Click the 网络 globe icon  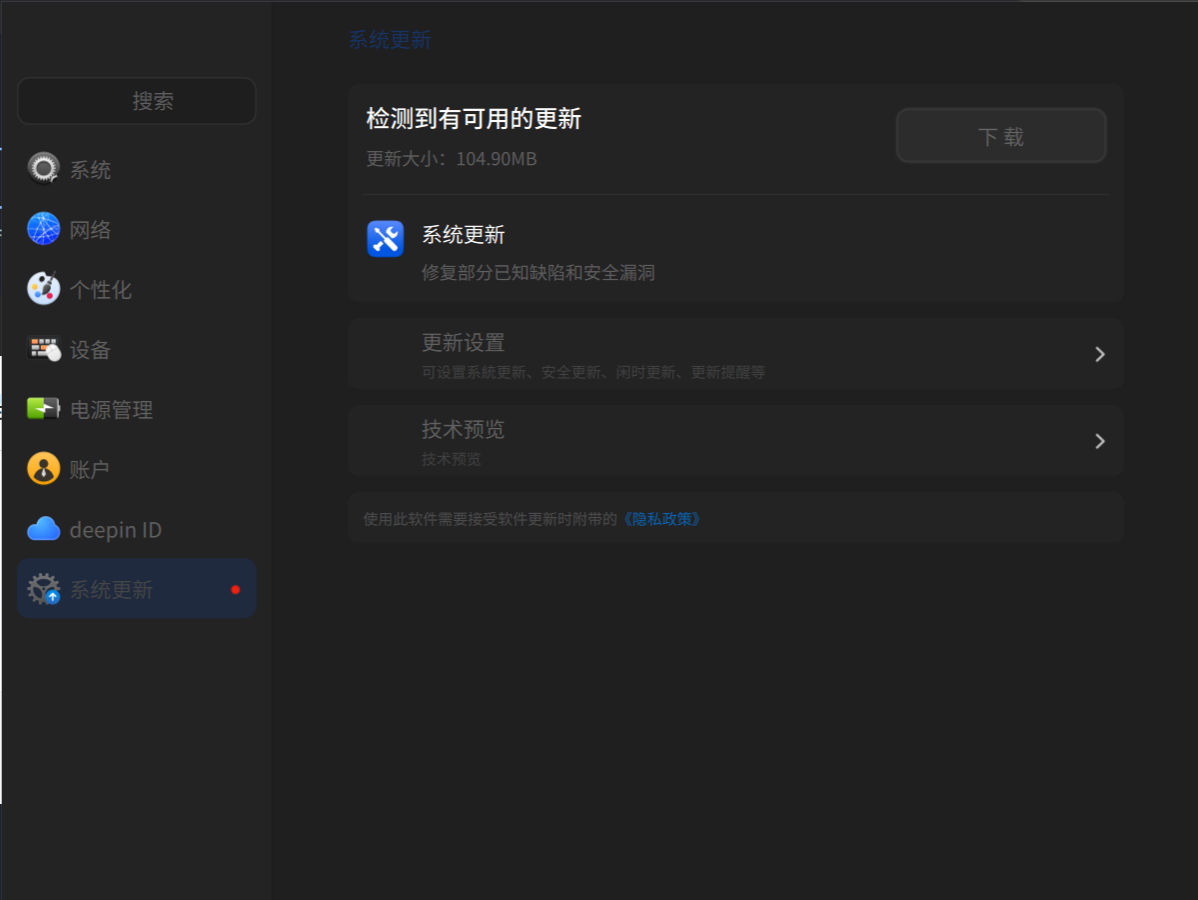tap(44, 228)
